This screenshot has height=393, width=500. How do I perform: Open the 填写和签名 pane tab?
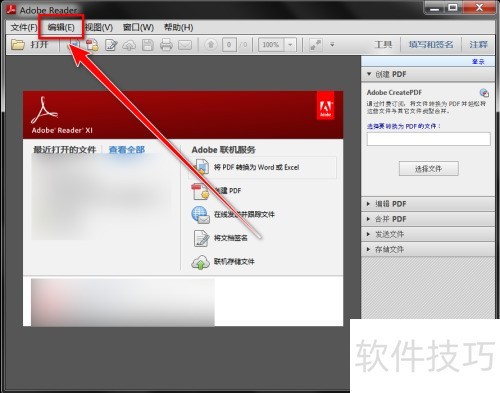[431, 44]
